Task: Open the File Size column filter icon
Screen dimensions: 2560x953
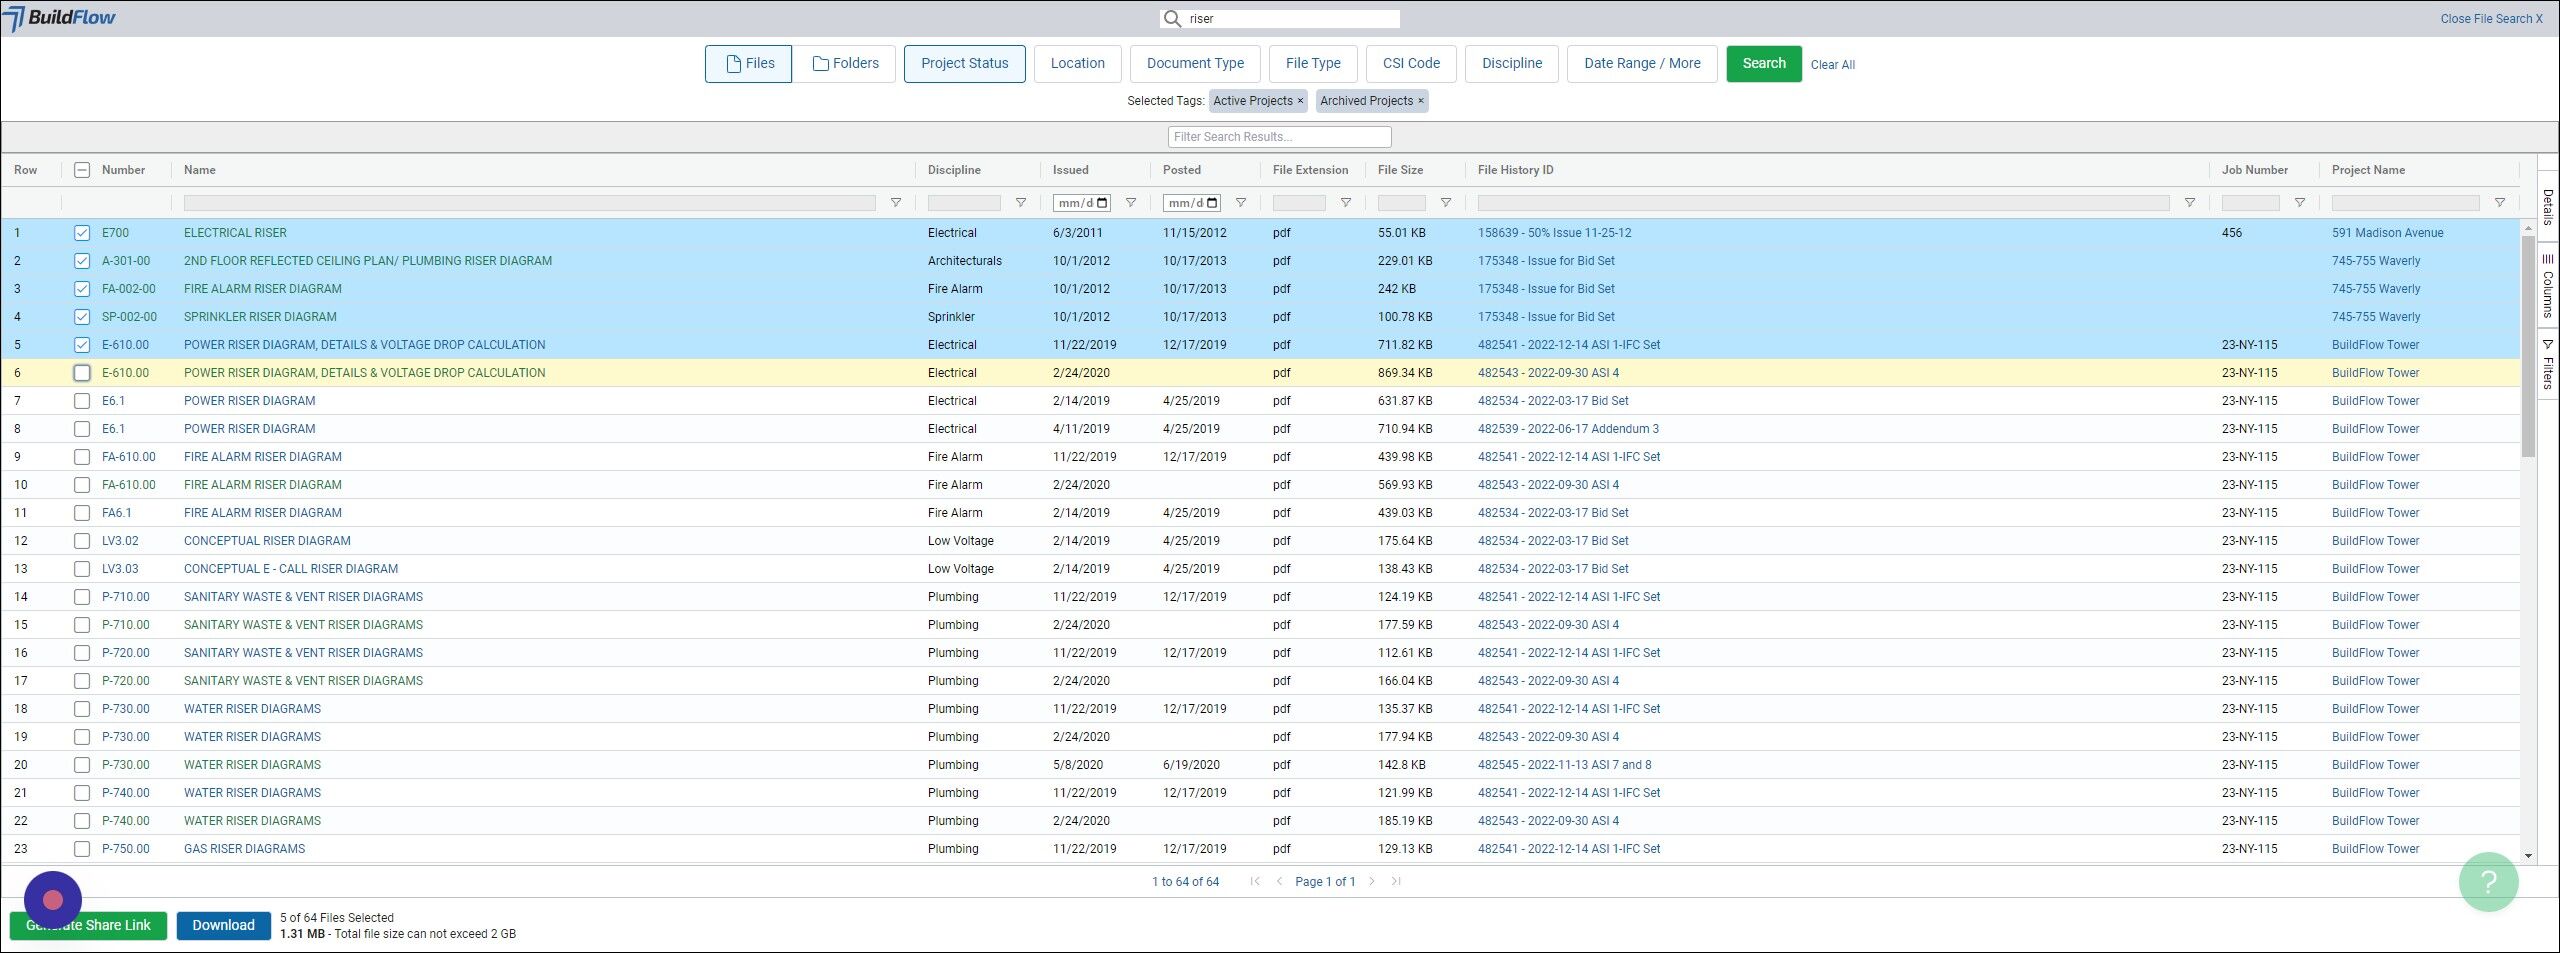Action: point(1445,203)
